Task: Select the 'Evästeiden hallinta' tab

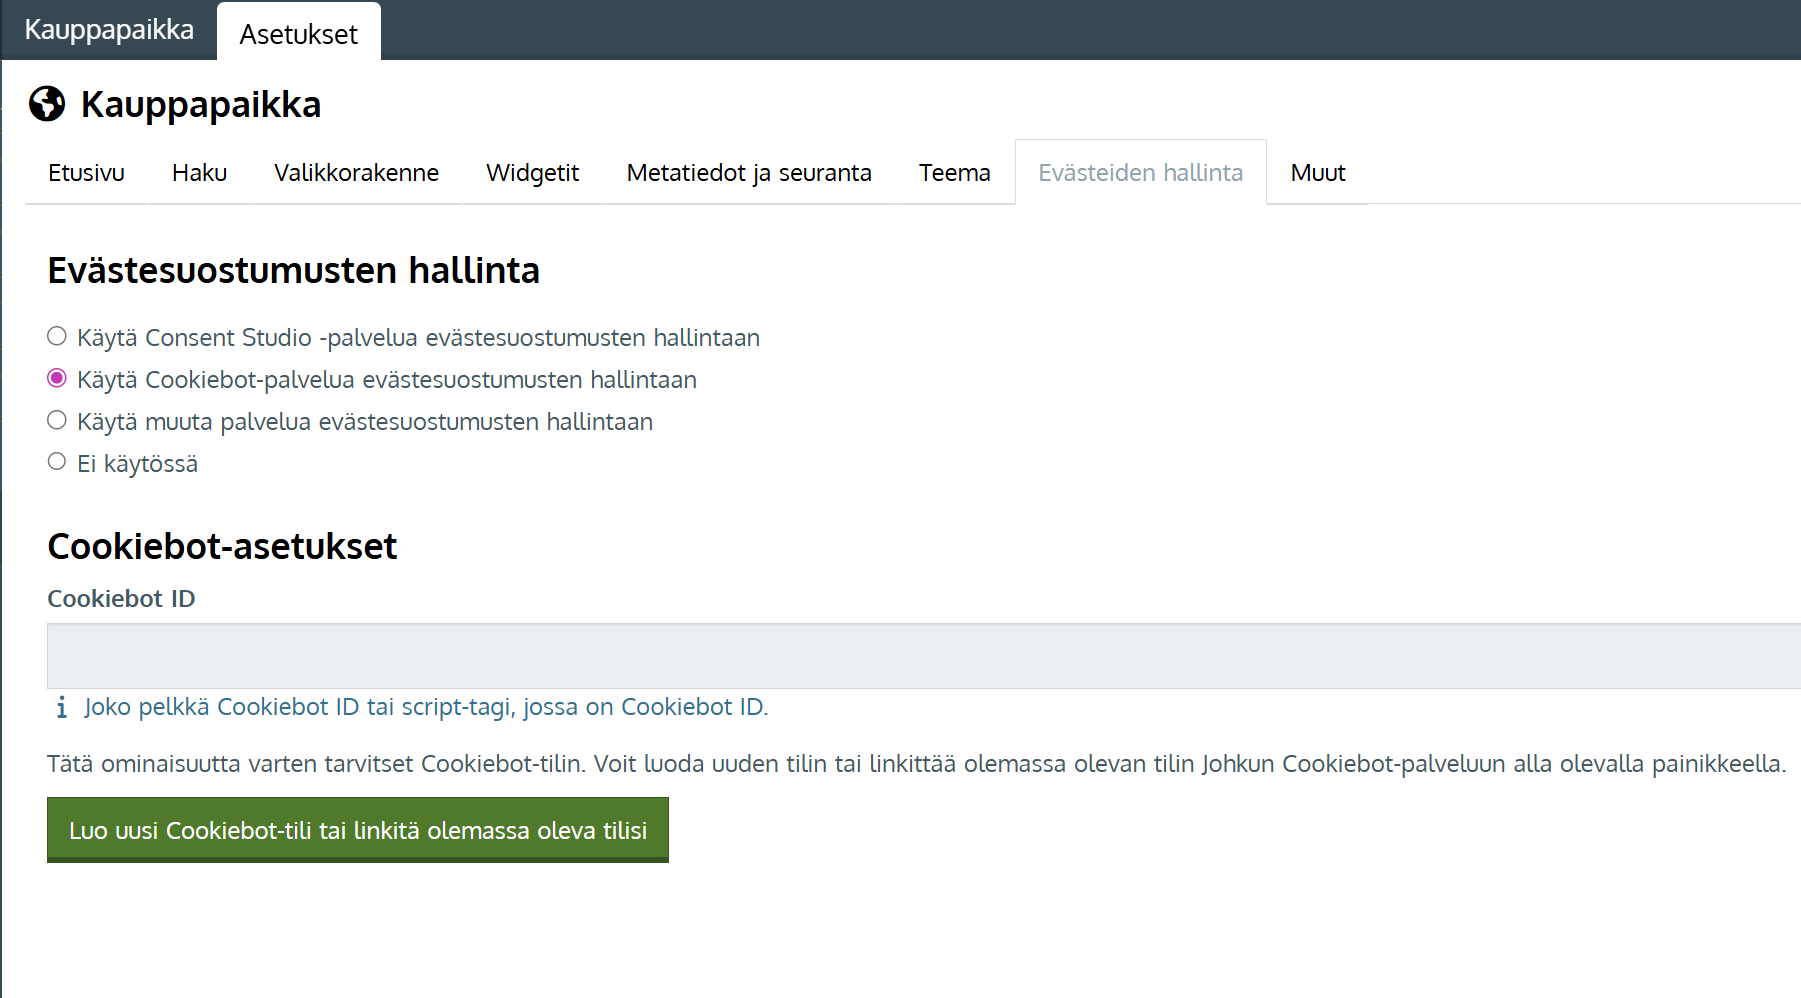Action: click(1140, 173)
